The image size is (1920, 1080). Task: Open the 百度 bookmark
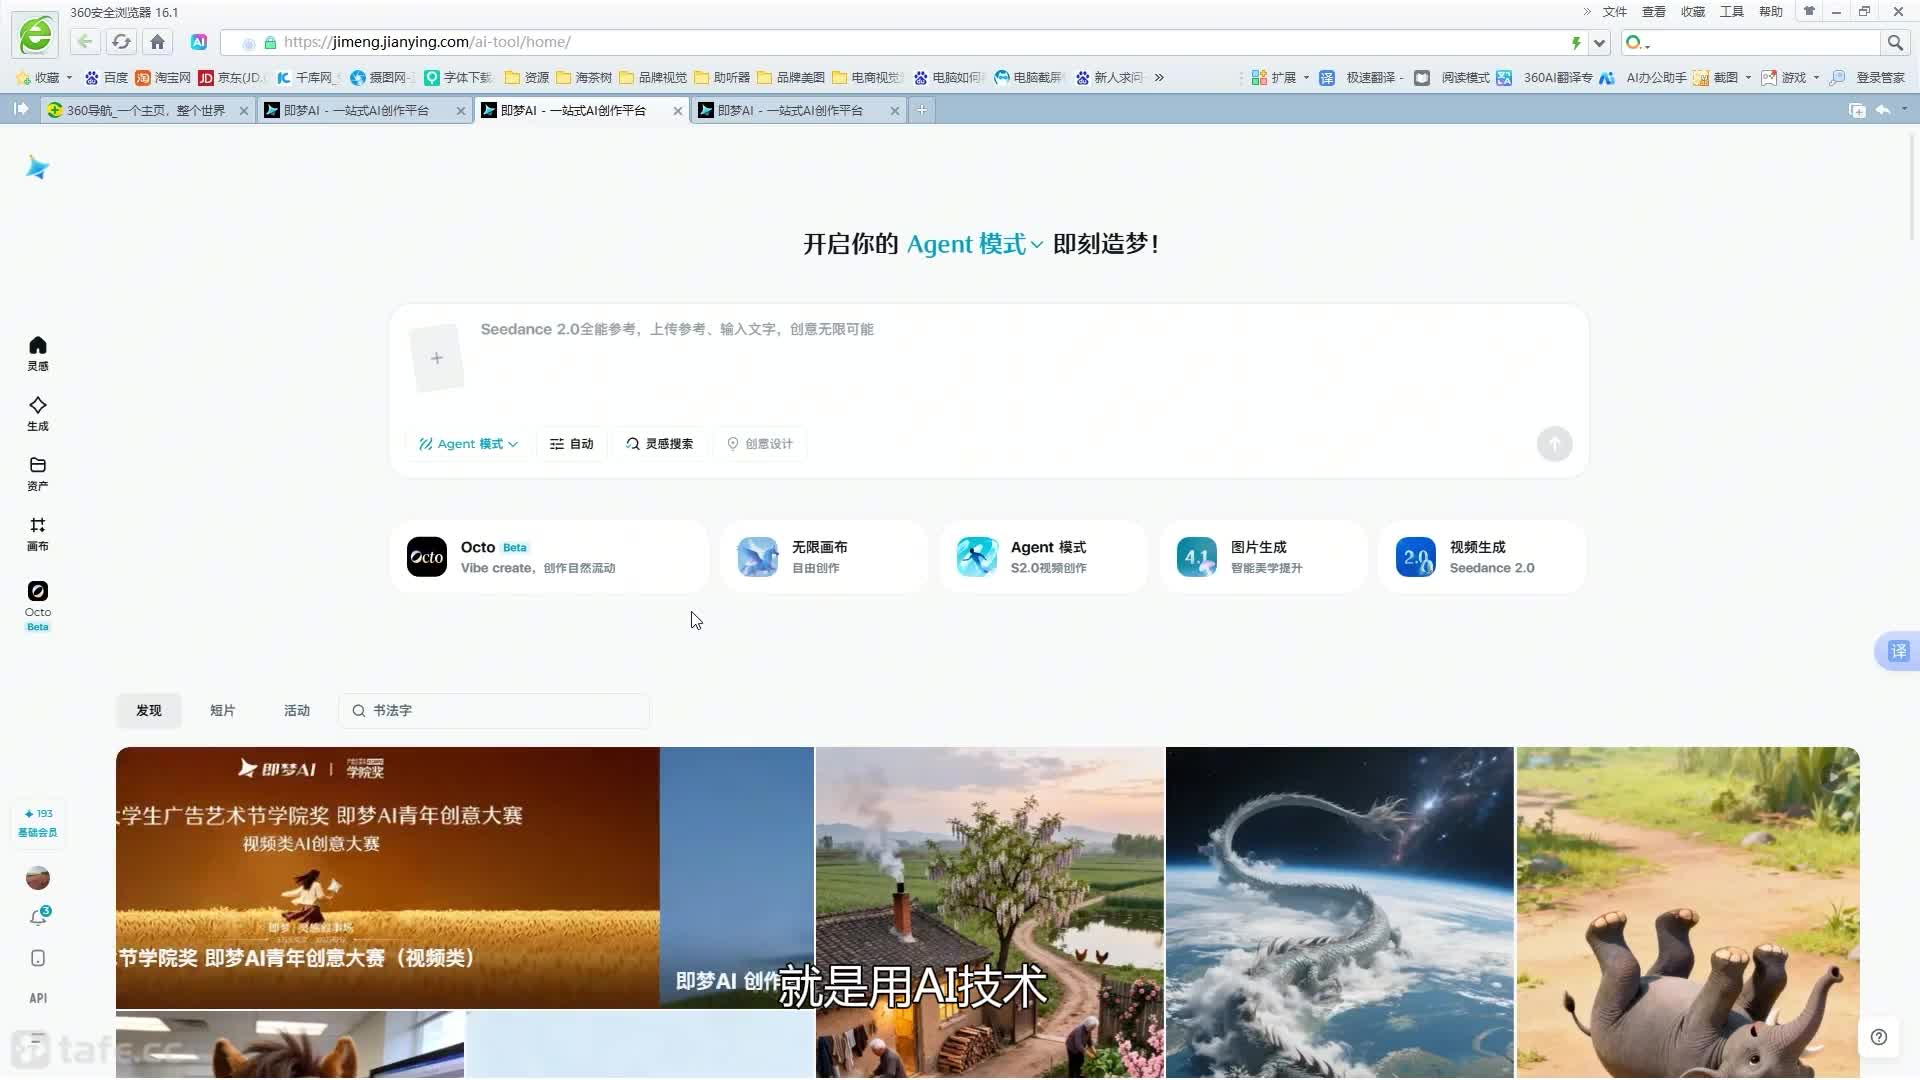pos(106,77)
